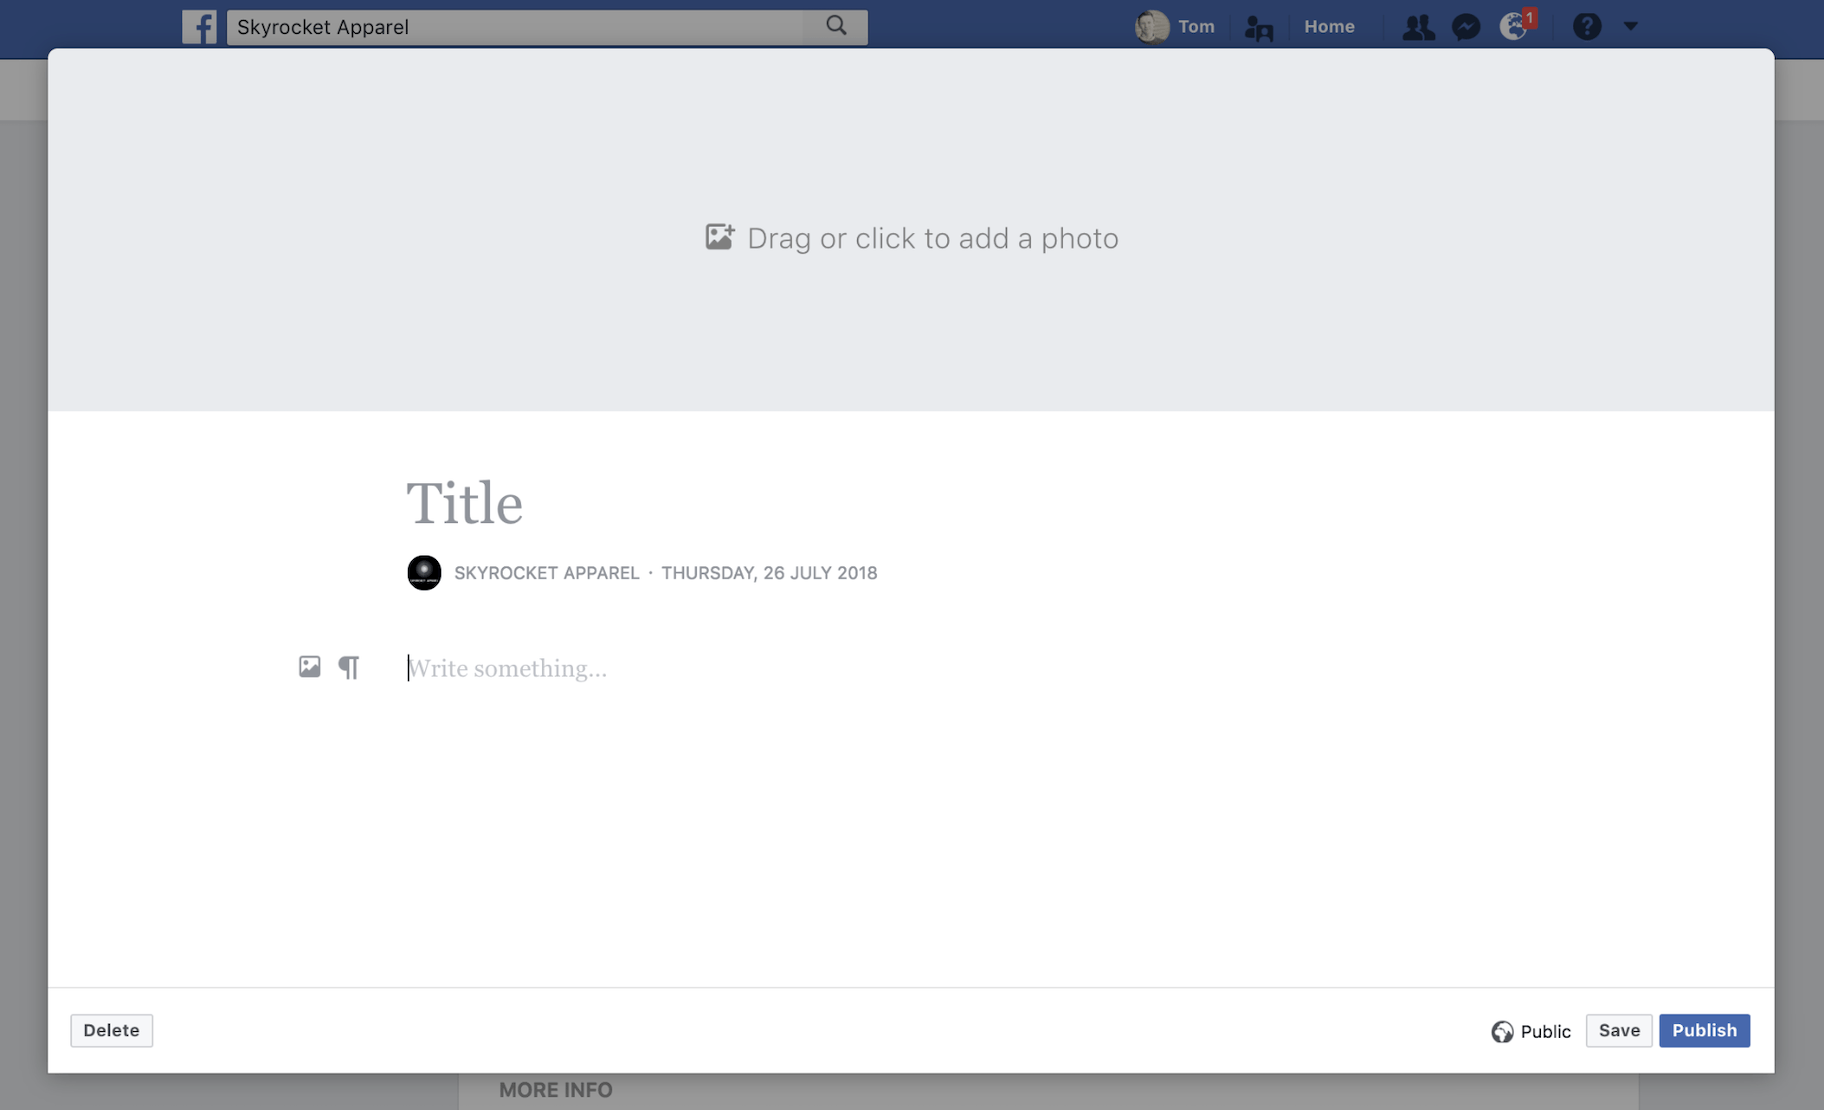The height and width of the screenshot is (1110, 1824).
Task: Open the Public audience selector
Action: [x=1533, y=1030]
